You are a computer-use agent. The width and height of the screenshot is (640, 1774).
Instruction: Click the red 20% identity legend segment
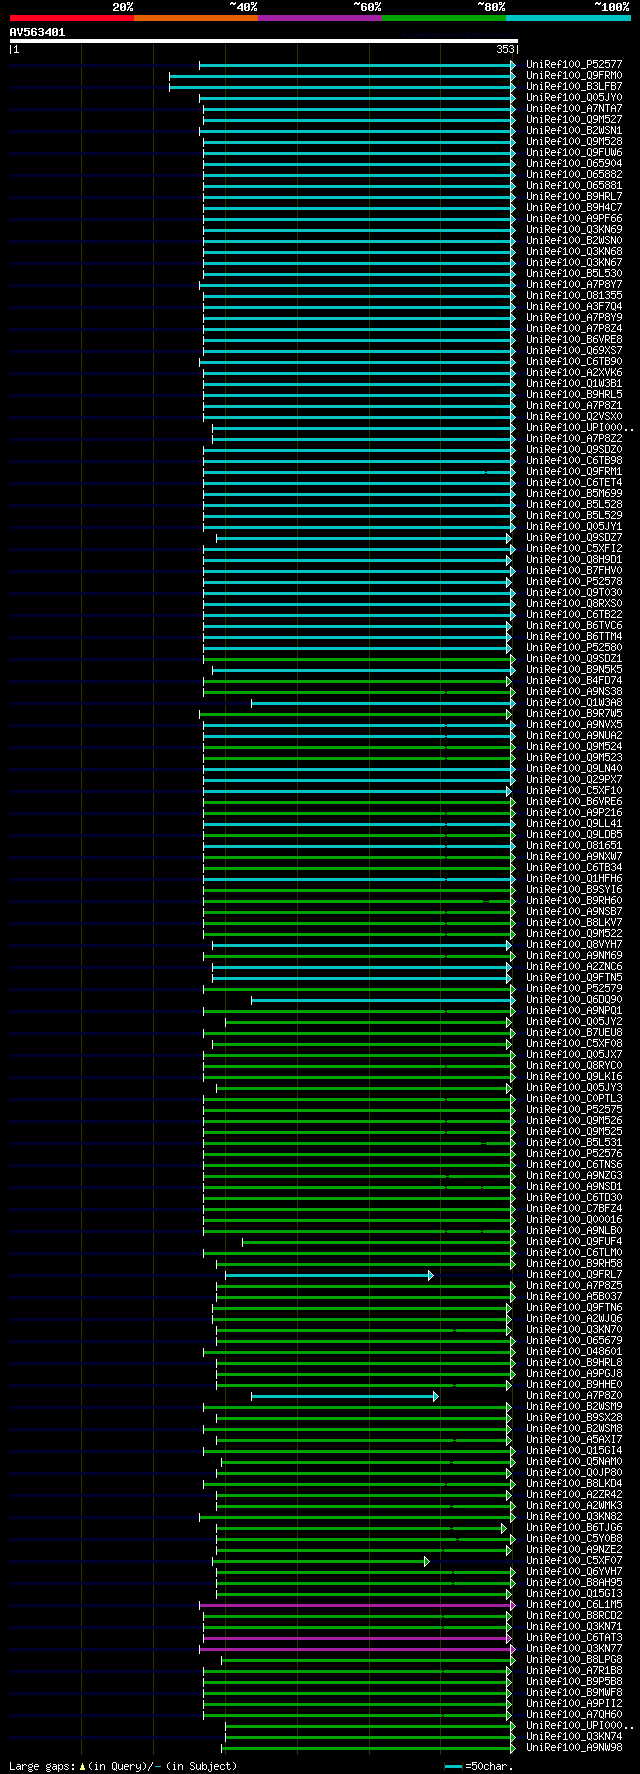pos(72,18)
